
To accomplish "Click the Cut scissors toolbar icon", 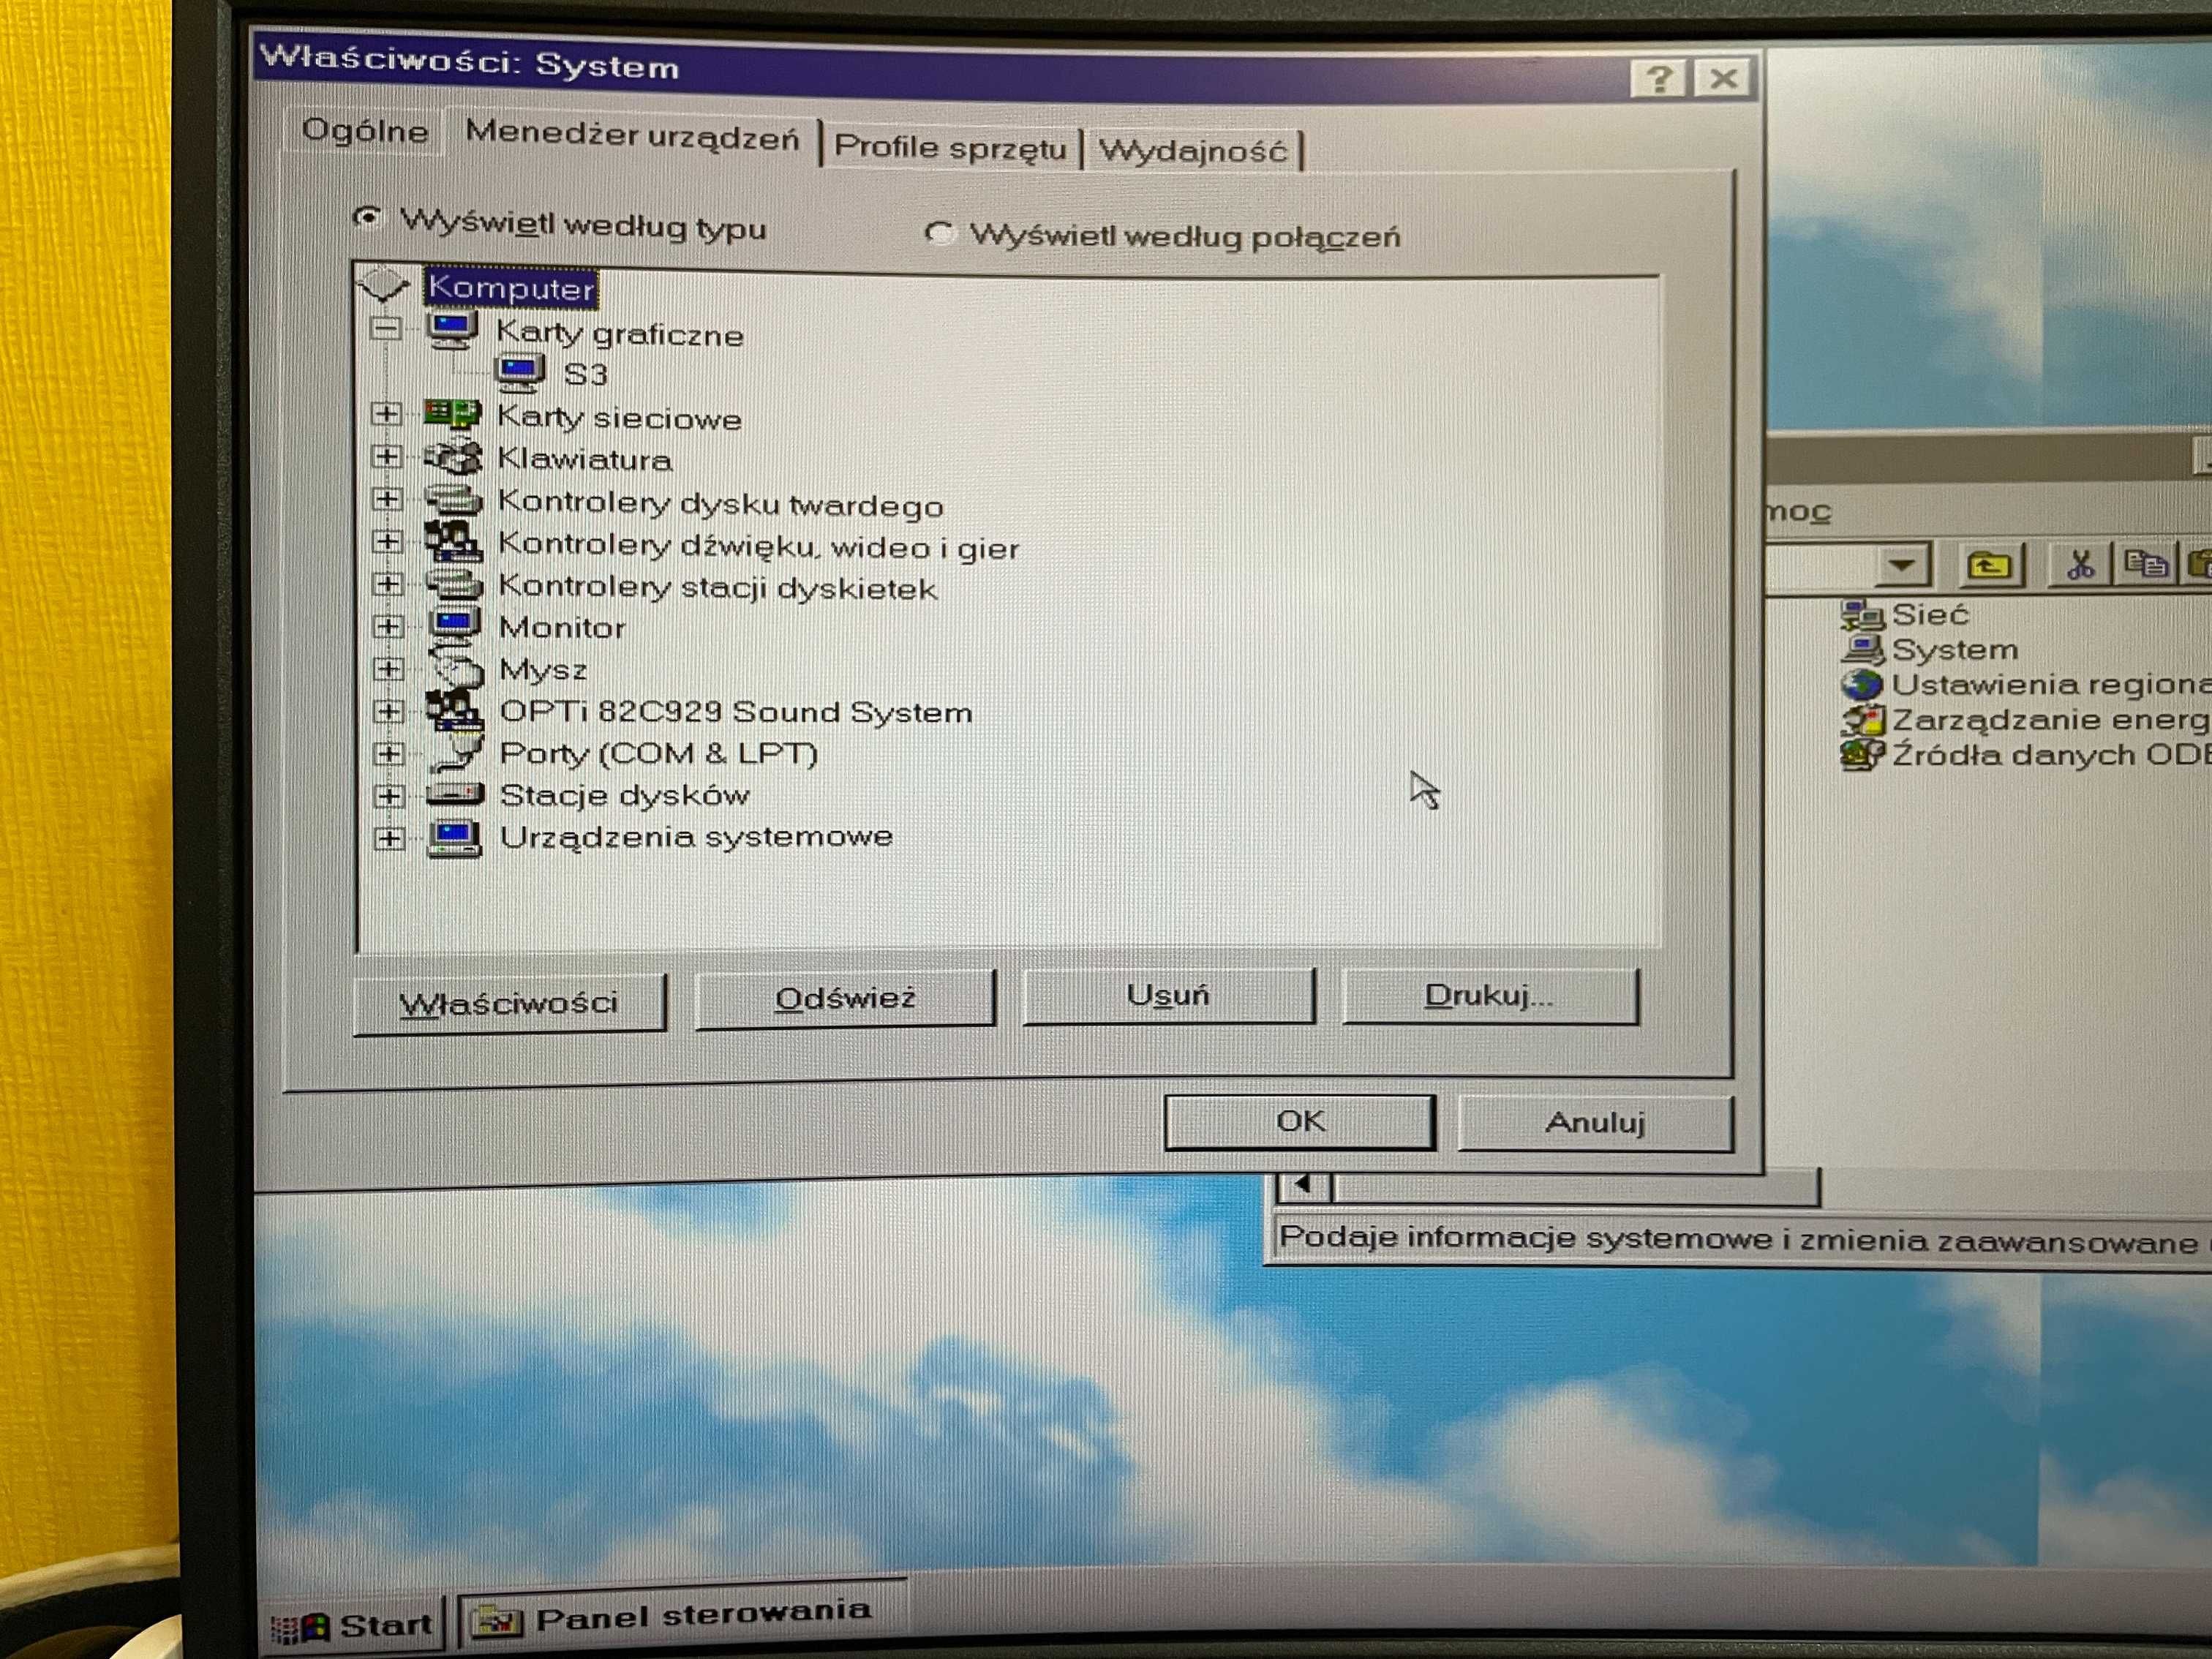I will pyautogui.click(x=2080, y=565).
